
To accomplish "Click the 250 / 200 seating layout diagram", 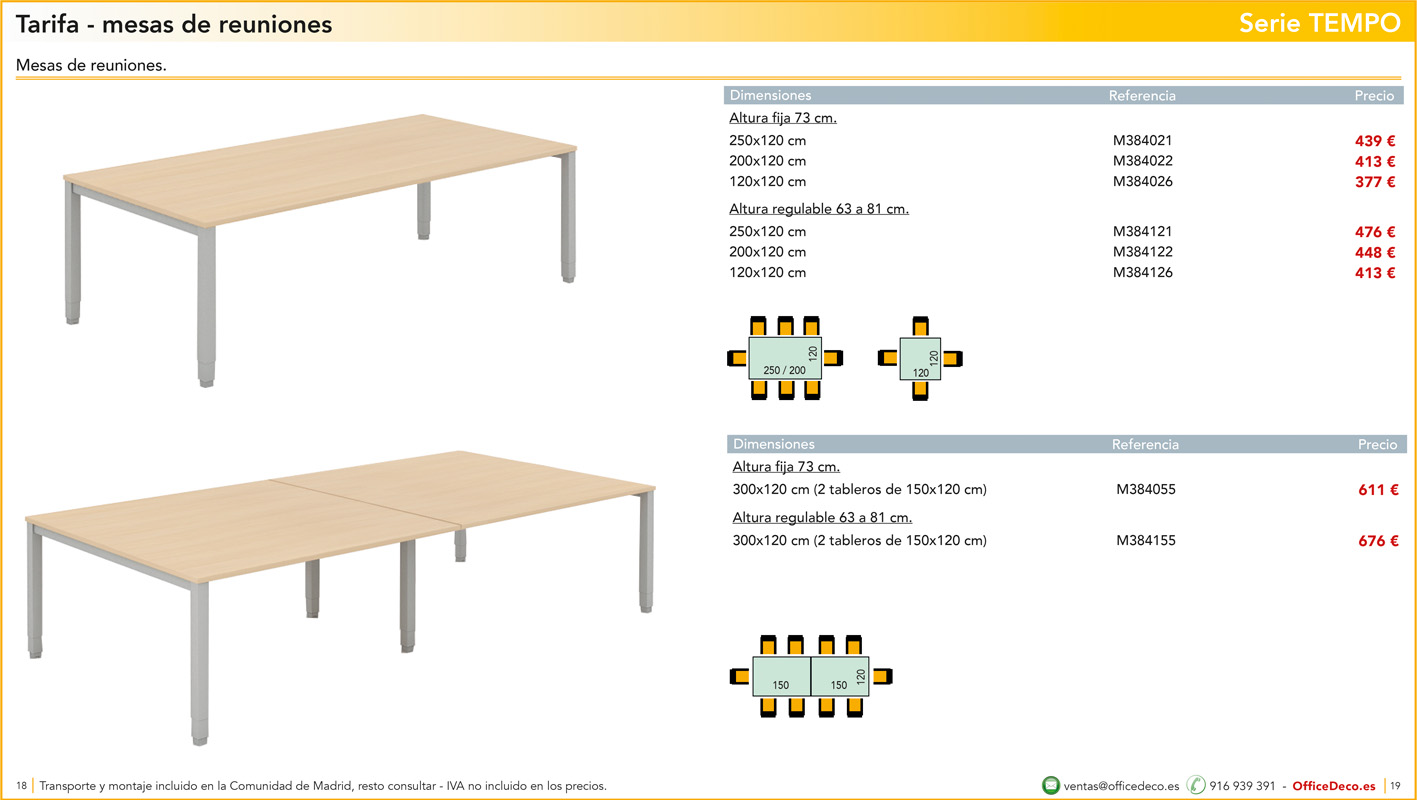I will (x=785, y=359).
